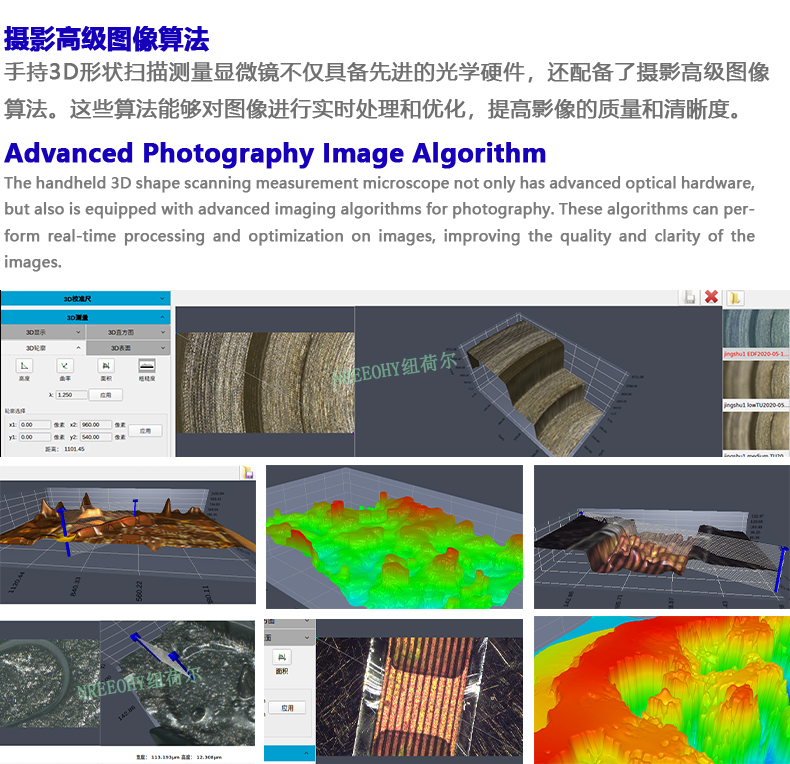Click the red jingshu1 EDF2020-05 filename
790x764 pixels.
click(x=755, y=354)
